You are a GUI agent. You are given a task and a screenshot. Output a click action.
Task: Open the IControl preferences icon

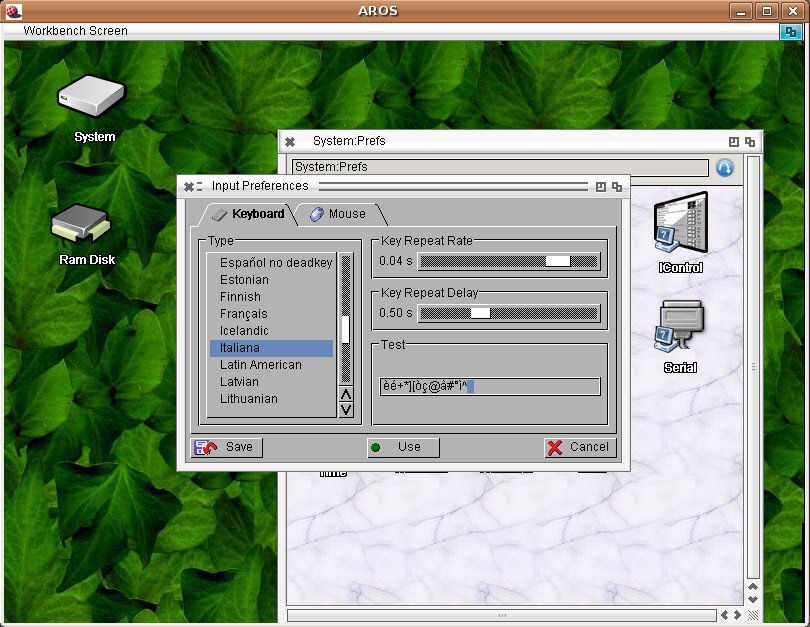tap(680, 227)
